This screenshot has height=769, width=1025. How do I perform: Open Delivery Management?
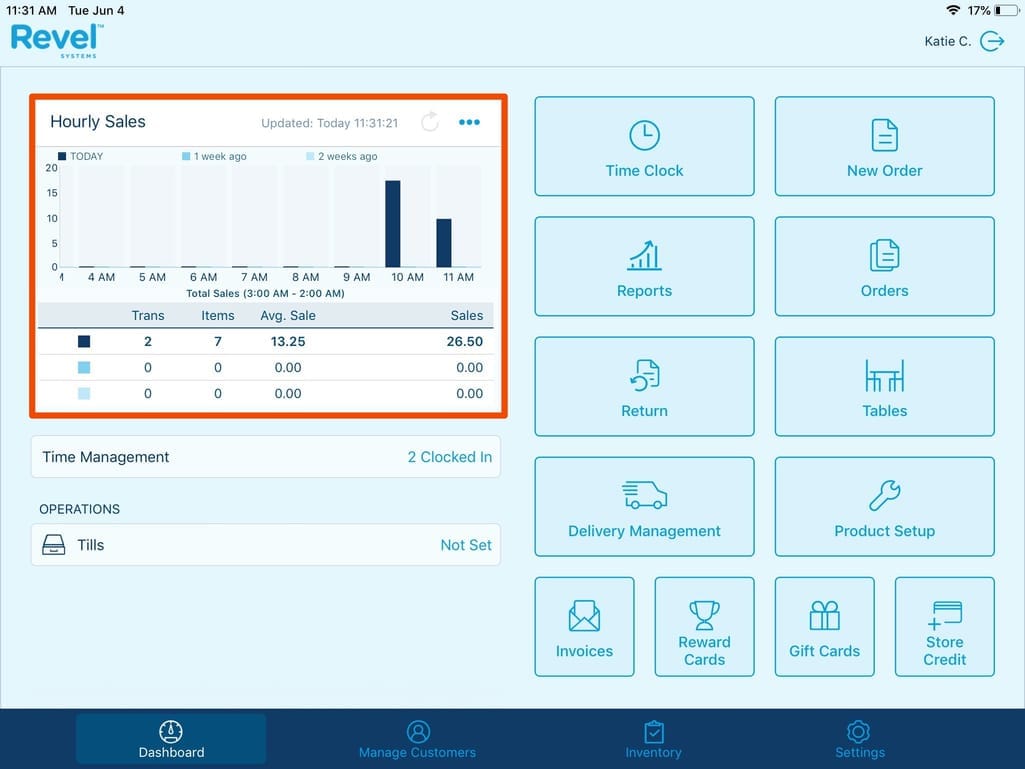644,506
